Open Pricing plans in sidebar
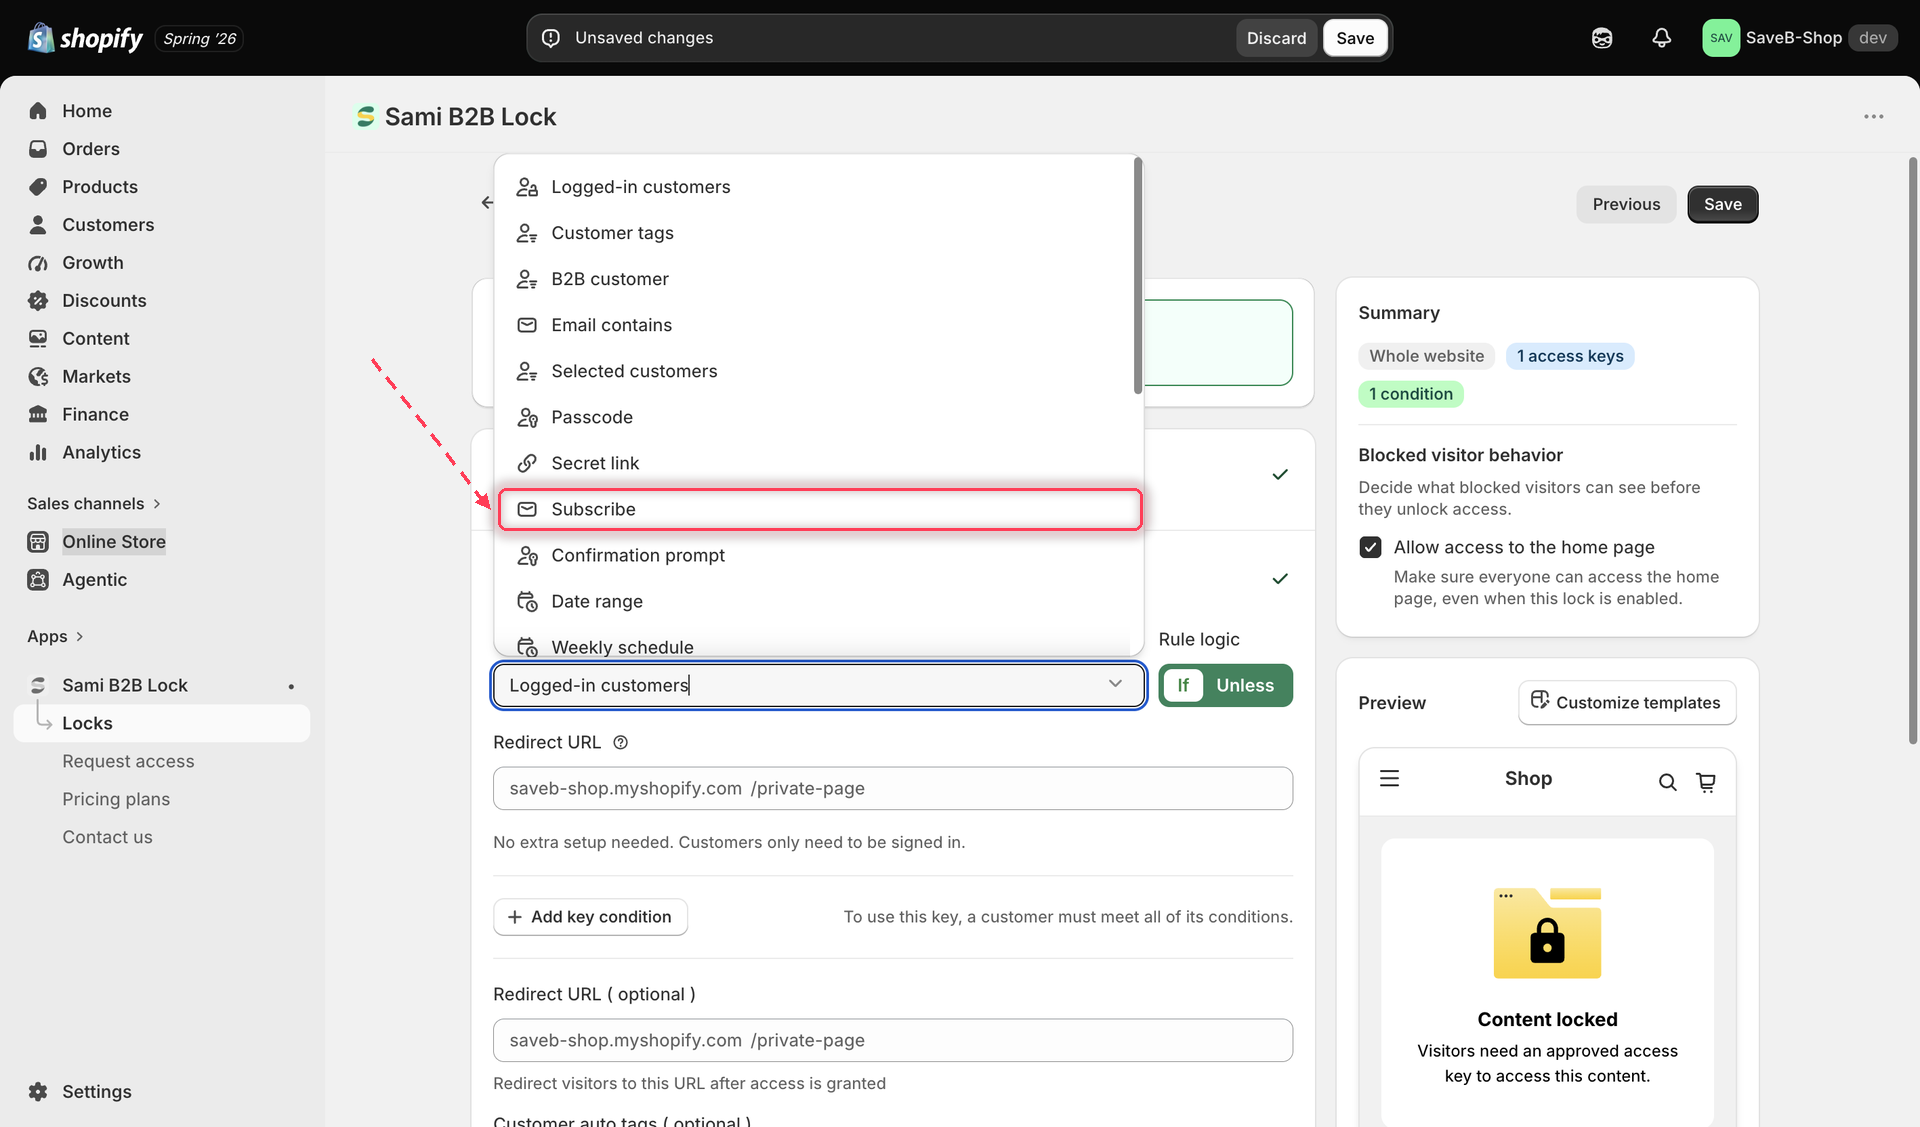Screen dimensions: 1920x1127 click(x=116, y=799)
